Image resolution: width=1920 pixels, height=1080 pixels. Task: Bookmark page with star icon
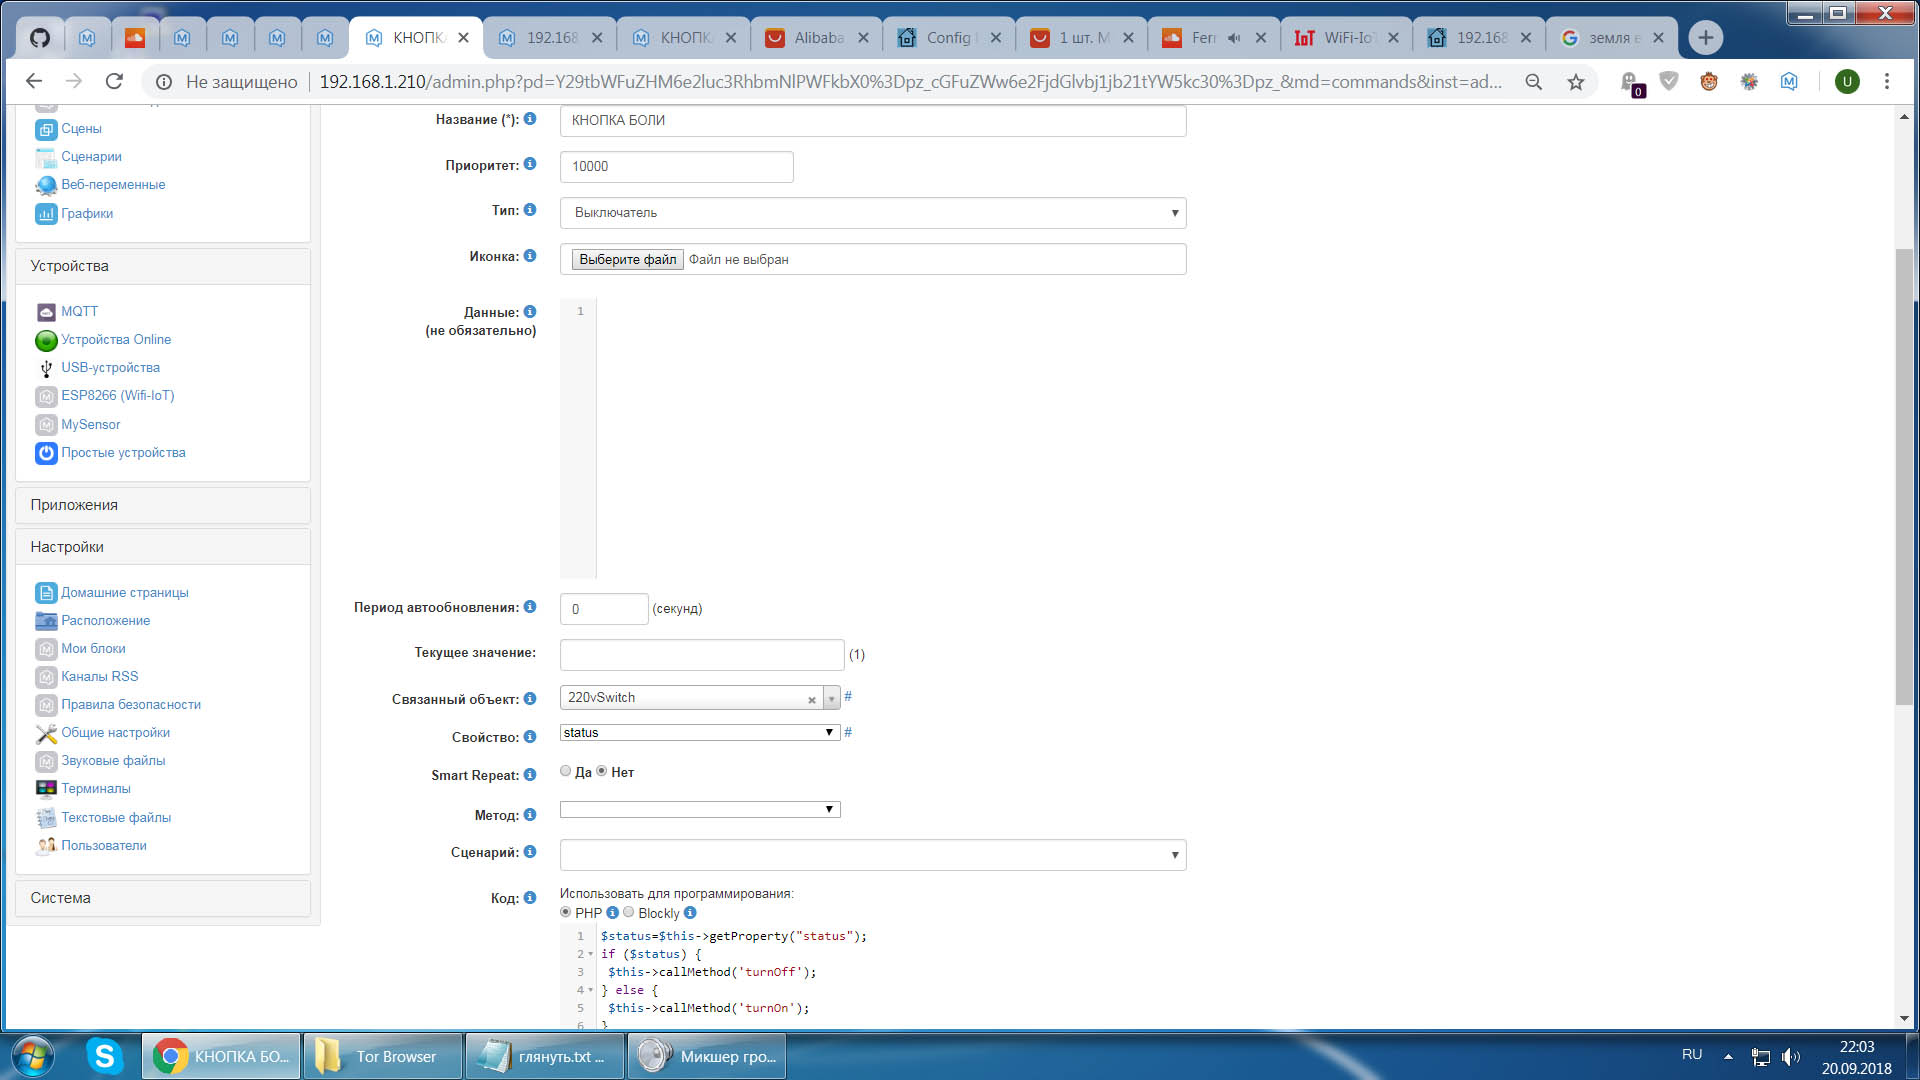[x=1576, y=82]
